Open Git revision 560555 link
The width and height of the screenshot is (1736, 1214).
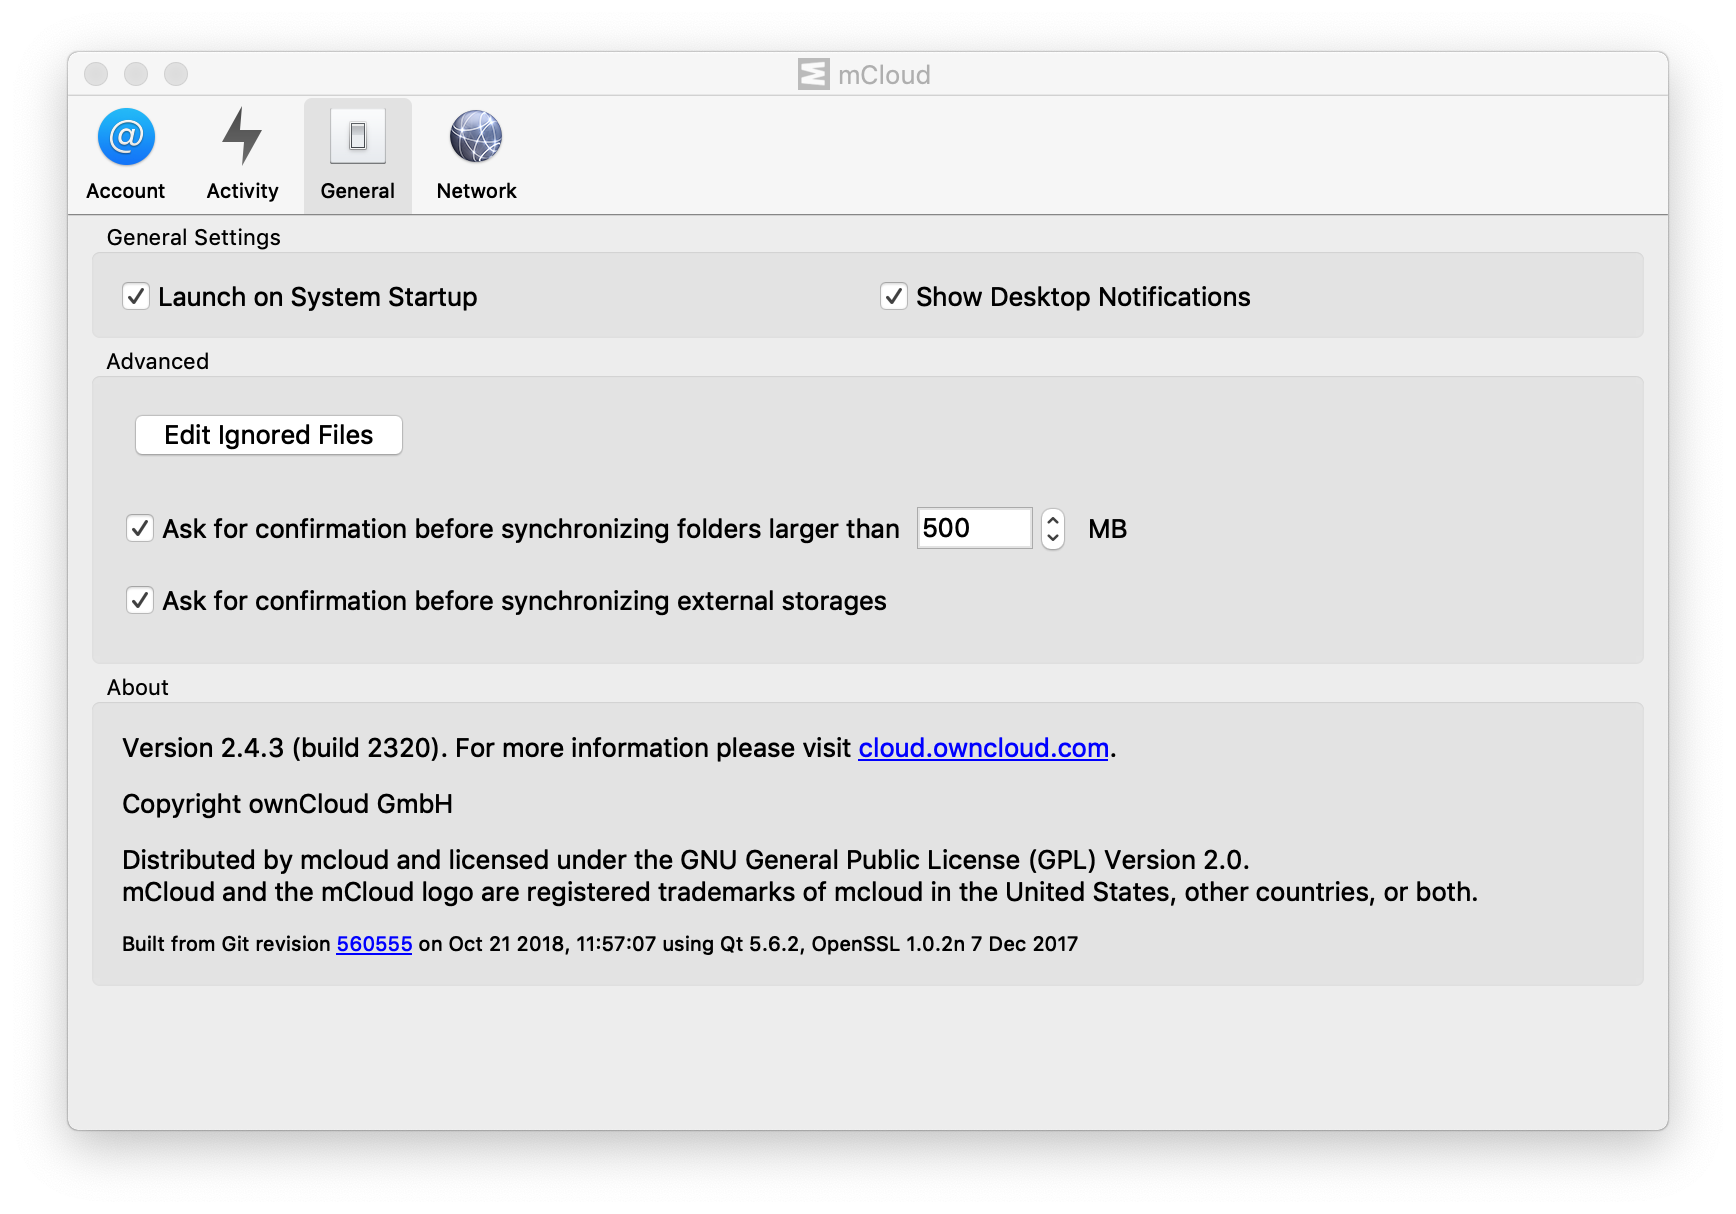(x=374, y=944)
